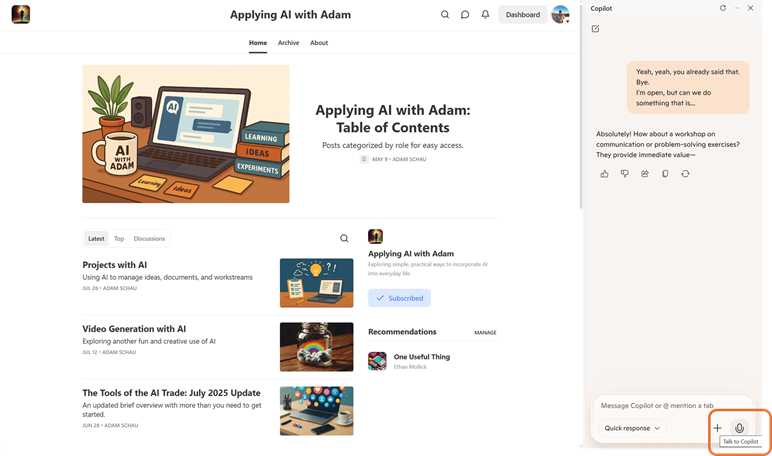Viewport: 772px width, 456px height.
Task: Open the site search magnifier in header
Action: (445, 14)
